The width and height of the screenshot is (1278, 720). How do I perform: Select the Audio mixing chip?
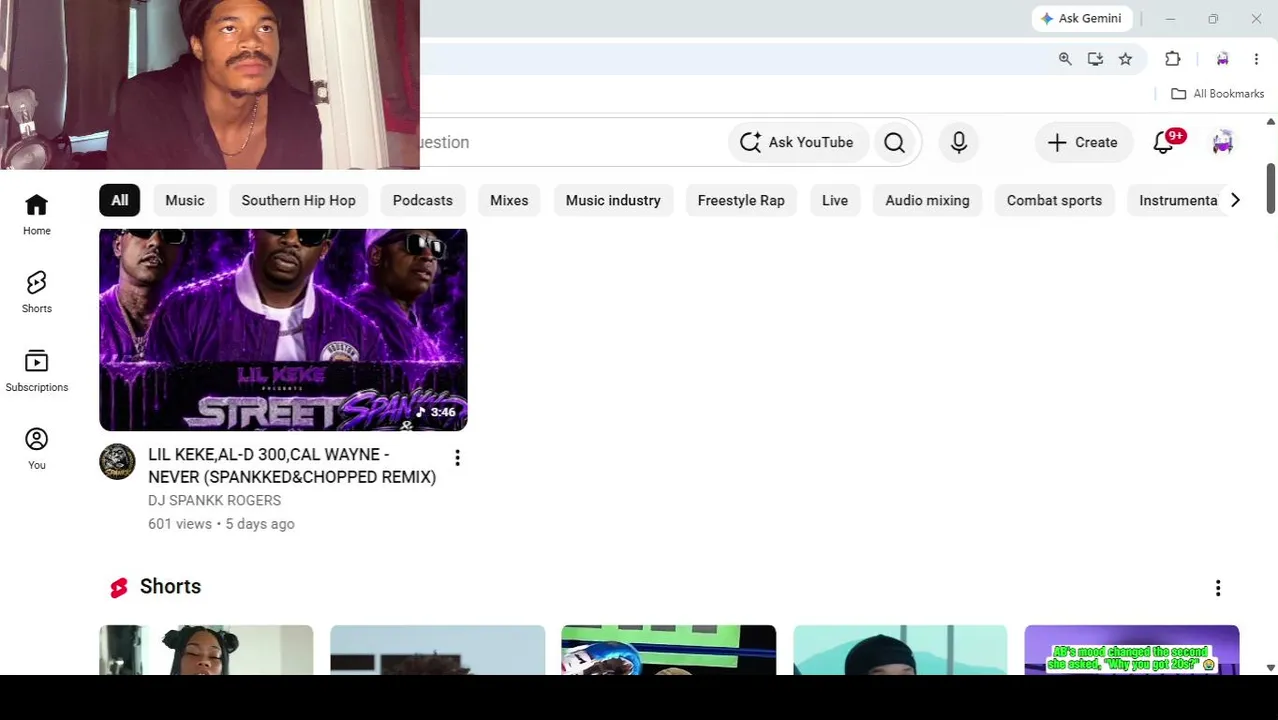(x=927, y=200)
